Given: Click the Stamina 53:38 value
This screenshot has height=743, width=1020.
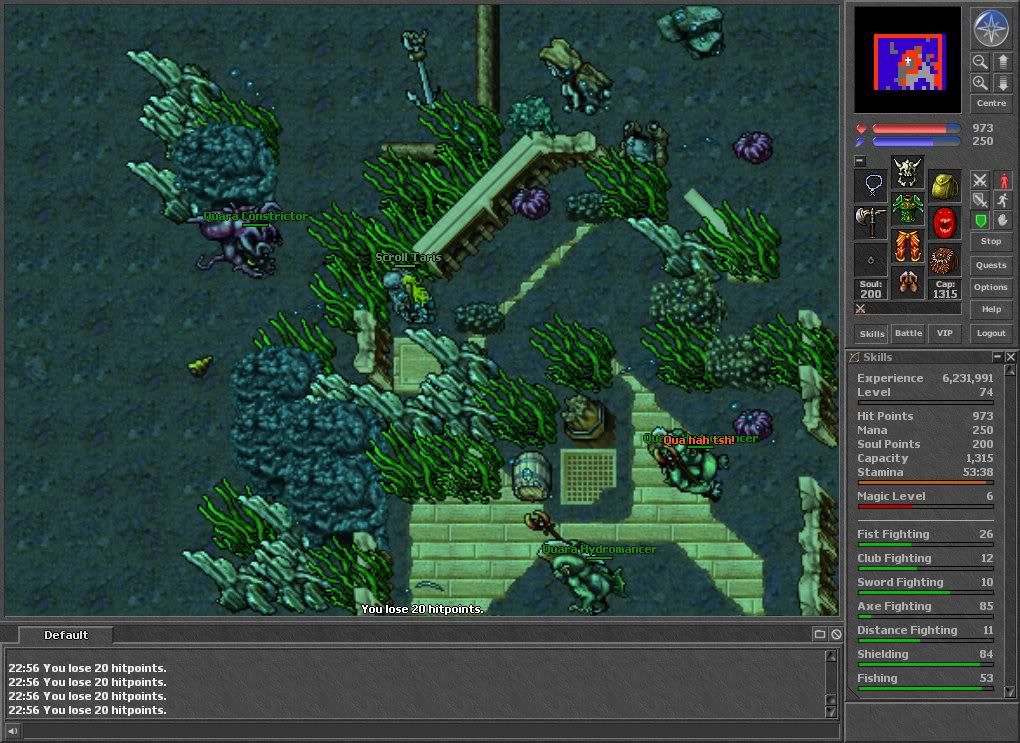Looking at the screenshot, I should [x=978, y=472].
